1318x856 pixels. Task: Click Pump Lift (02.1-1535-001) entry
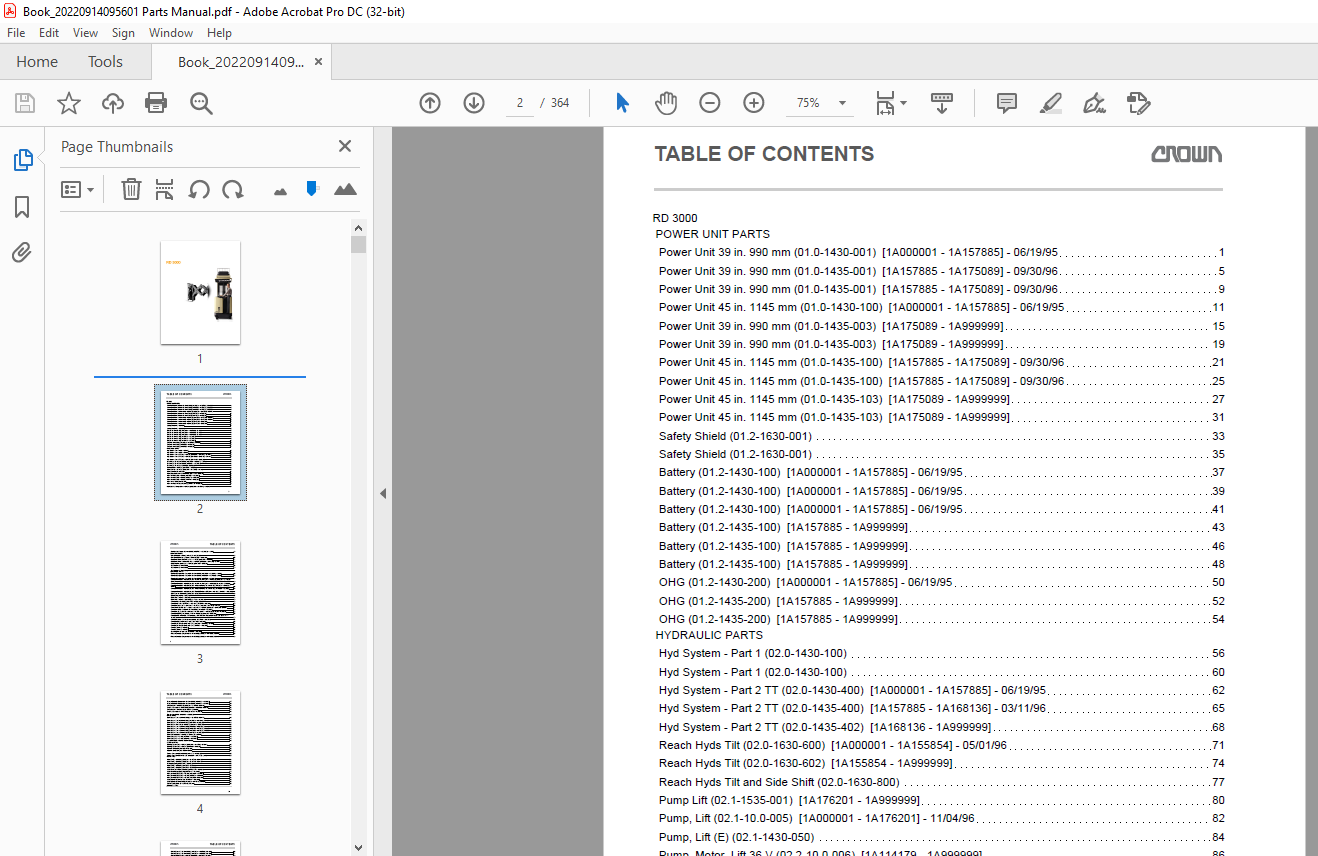pyautogui.click(x=940, y=800)
